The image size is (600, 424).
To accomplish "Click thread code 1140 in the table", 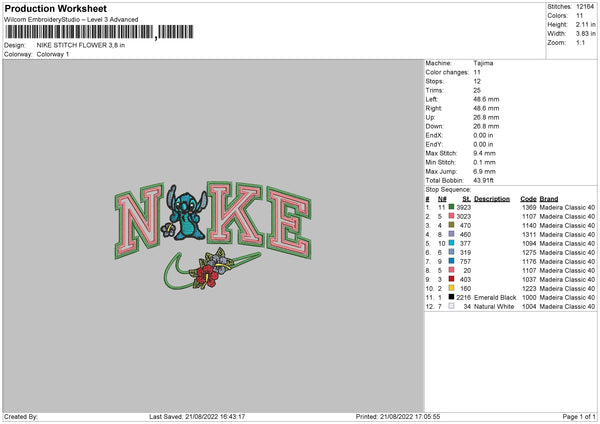I will click(529, 225).
